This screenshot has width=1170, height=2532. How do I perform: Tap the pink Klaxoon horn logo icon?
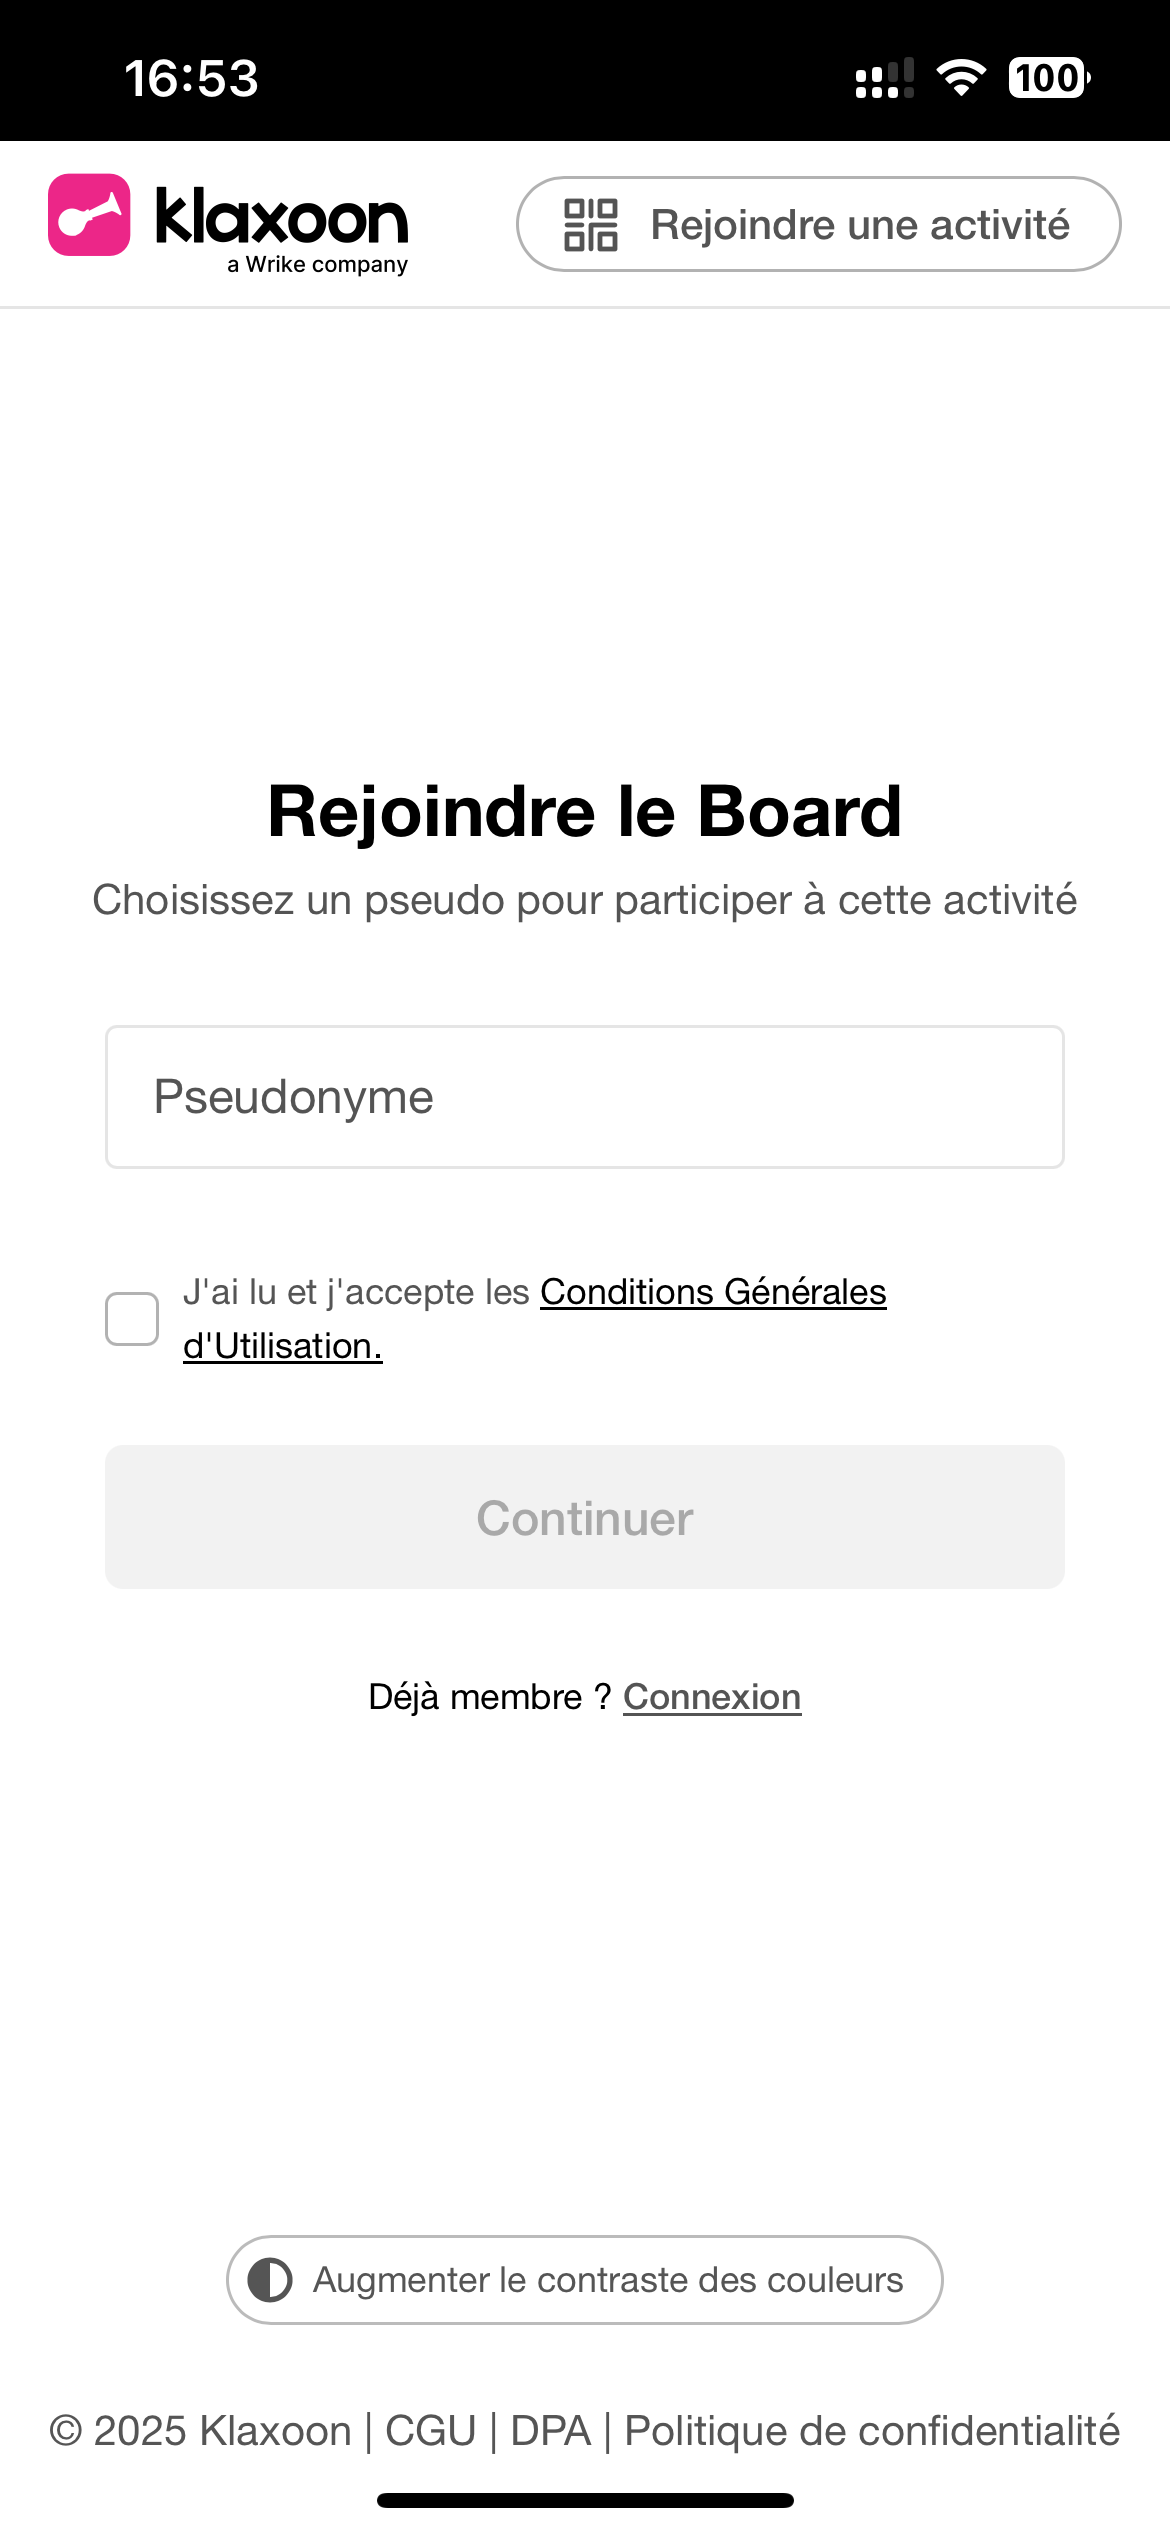(x=89, y=215)
